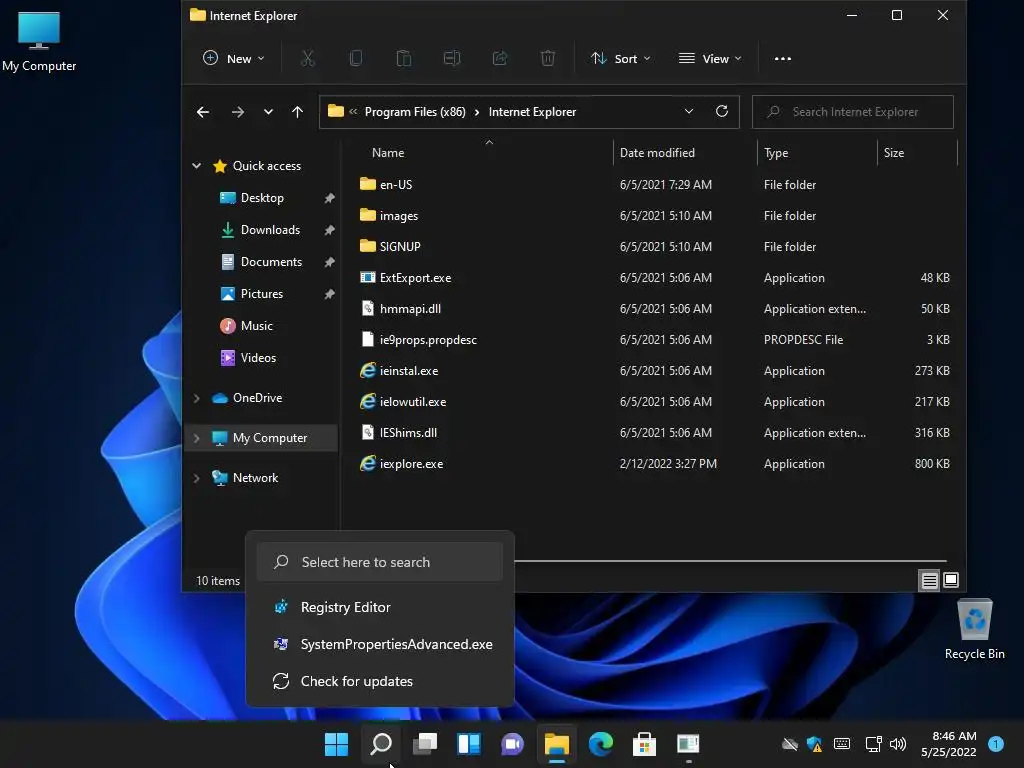
Task: Select Pictures in navigation pane
Action: pos(261,294)
